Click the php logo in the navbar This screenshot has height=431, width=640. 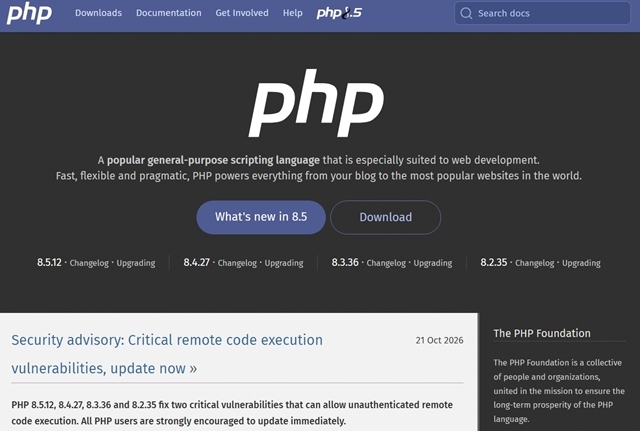pos(29,13)
